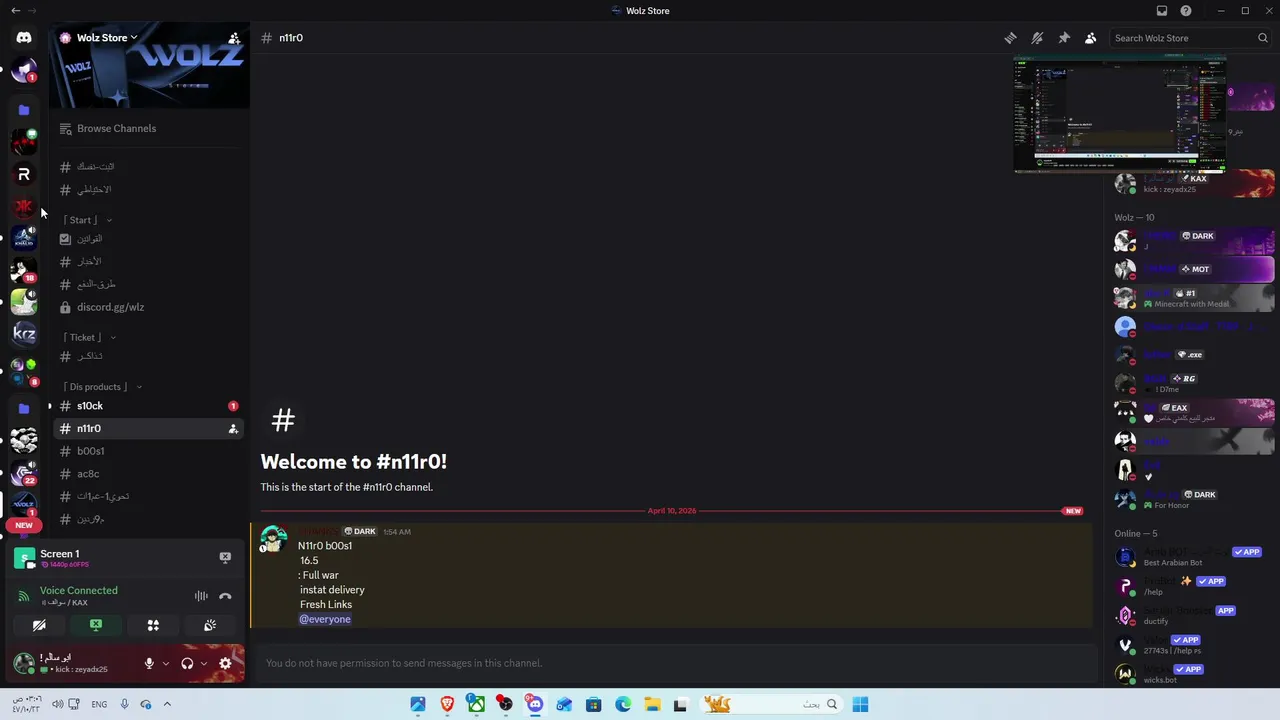Open the Activities shapes icon
This screenshot has width=1280, height=720.
(153, 625)
